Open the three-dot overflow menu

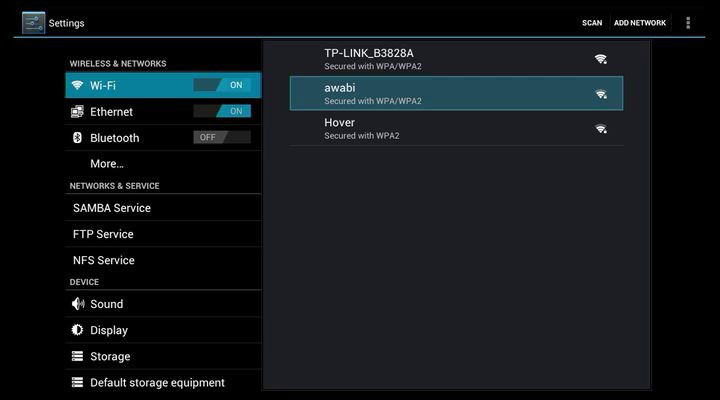coord(688,22)
